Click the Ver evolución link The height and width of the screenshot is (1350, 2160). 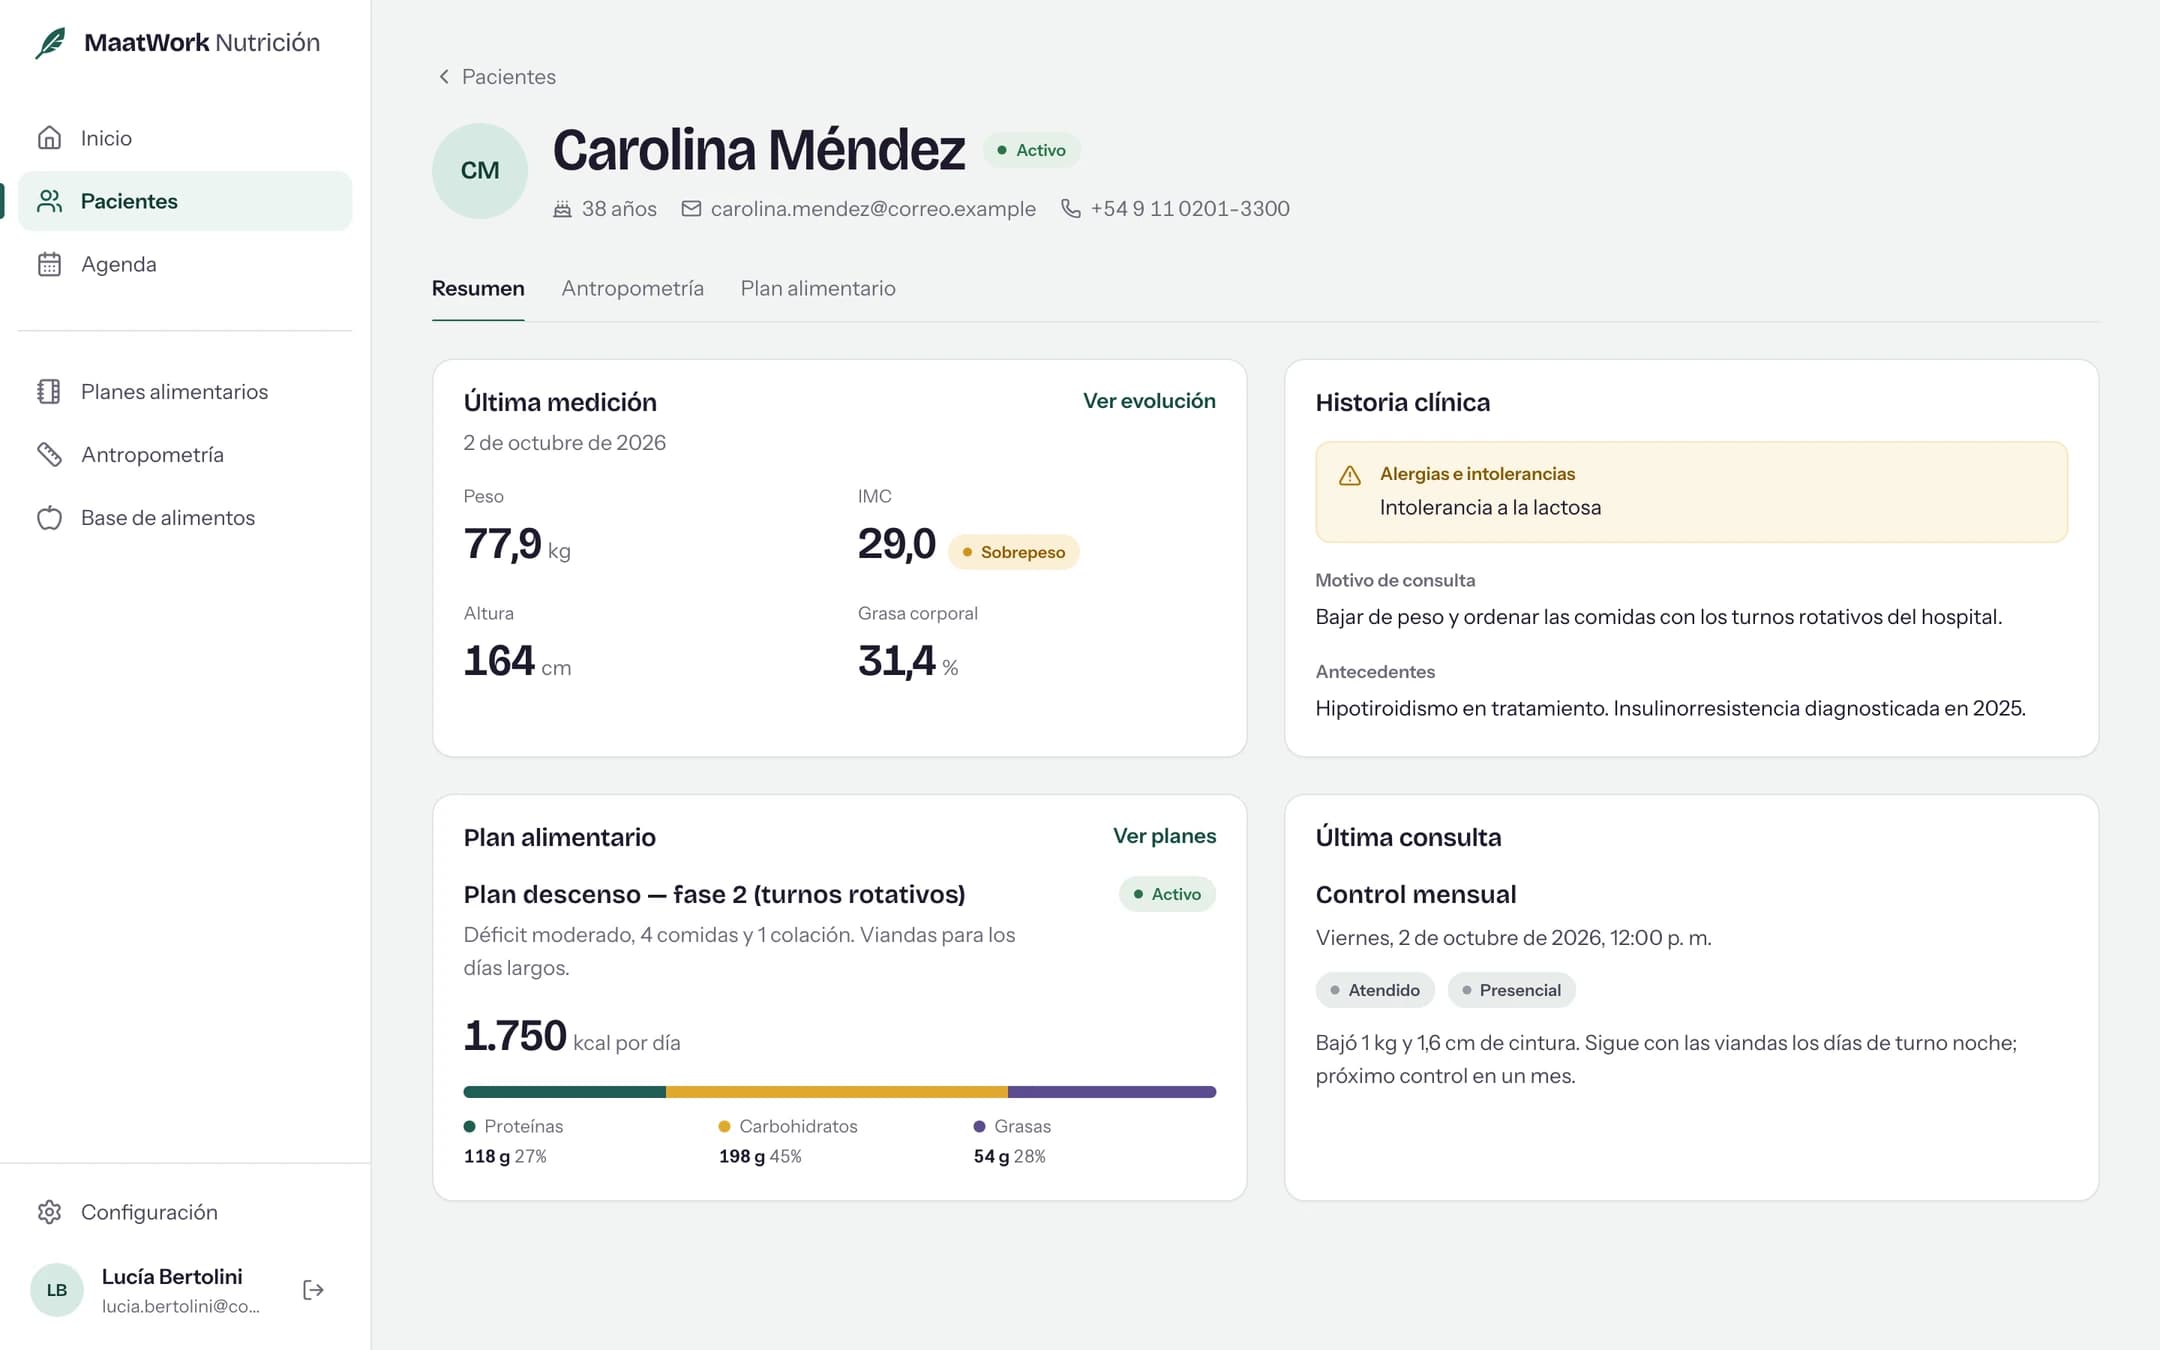tap(1149, 401)
